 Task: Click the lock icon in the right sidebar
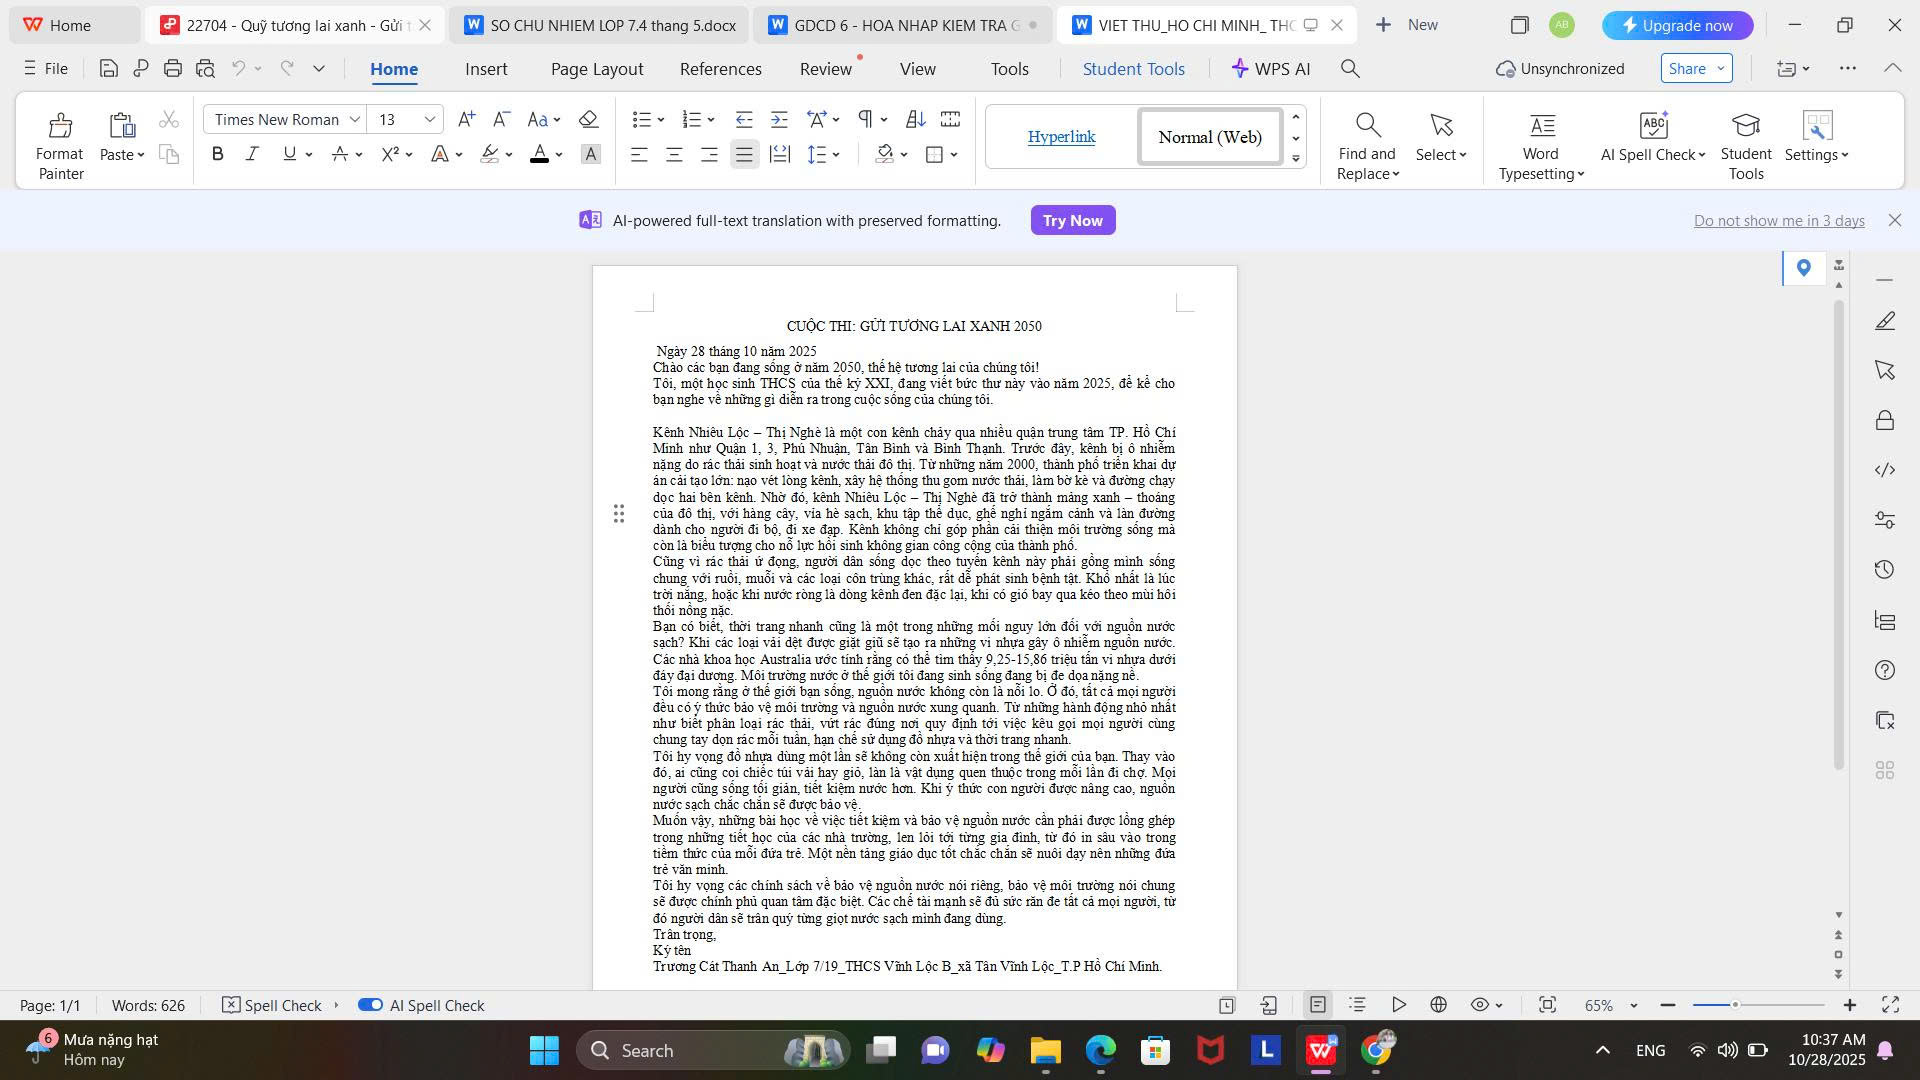1885,420
